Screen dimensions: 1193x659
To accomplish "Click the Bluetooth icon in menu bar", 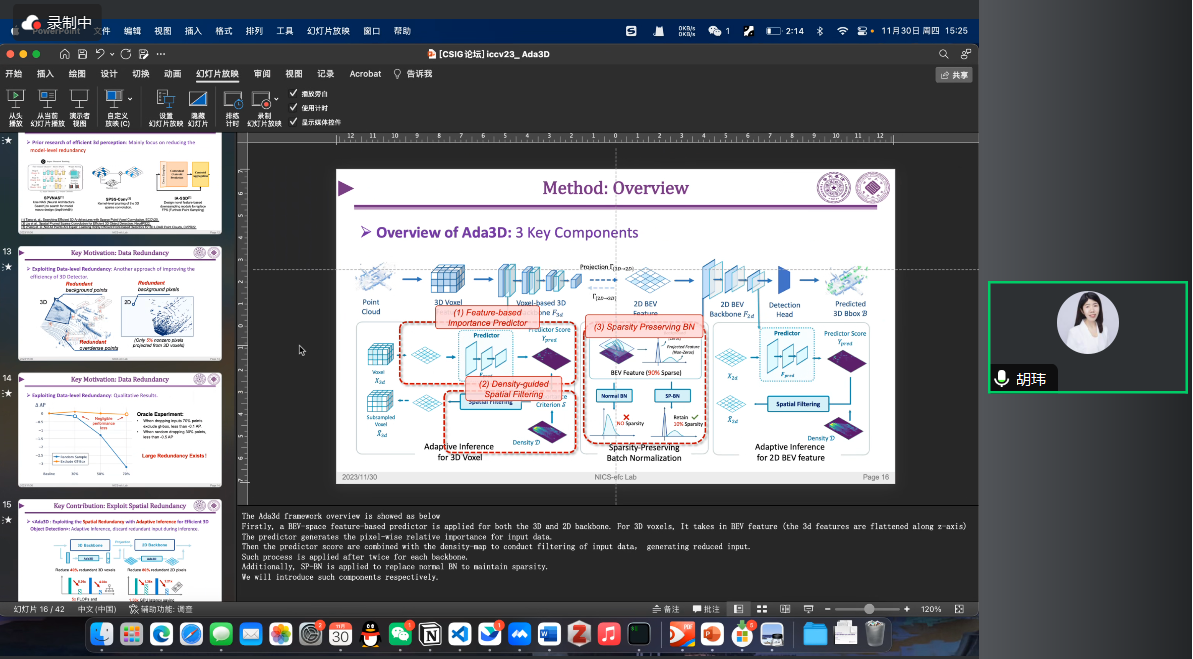I will 820,31.
